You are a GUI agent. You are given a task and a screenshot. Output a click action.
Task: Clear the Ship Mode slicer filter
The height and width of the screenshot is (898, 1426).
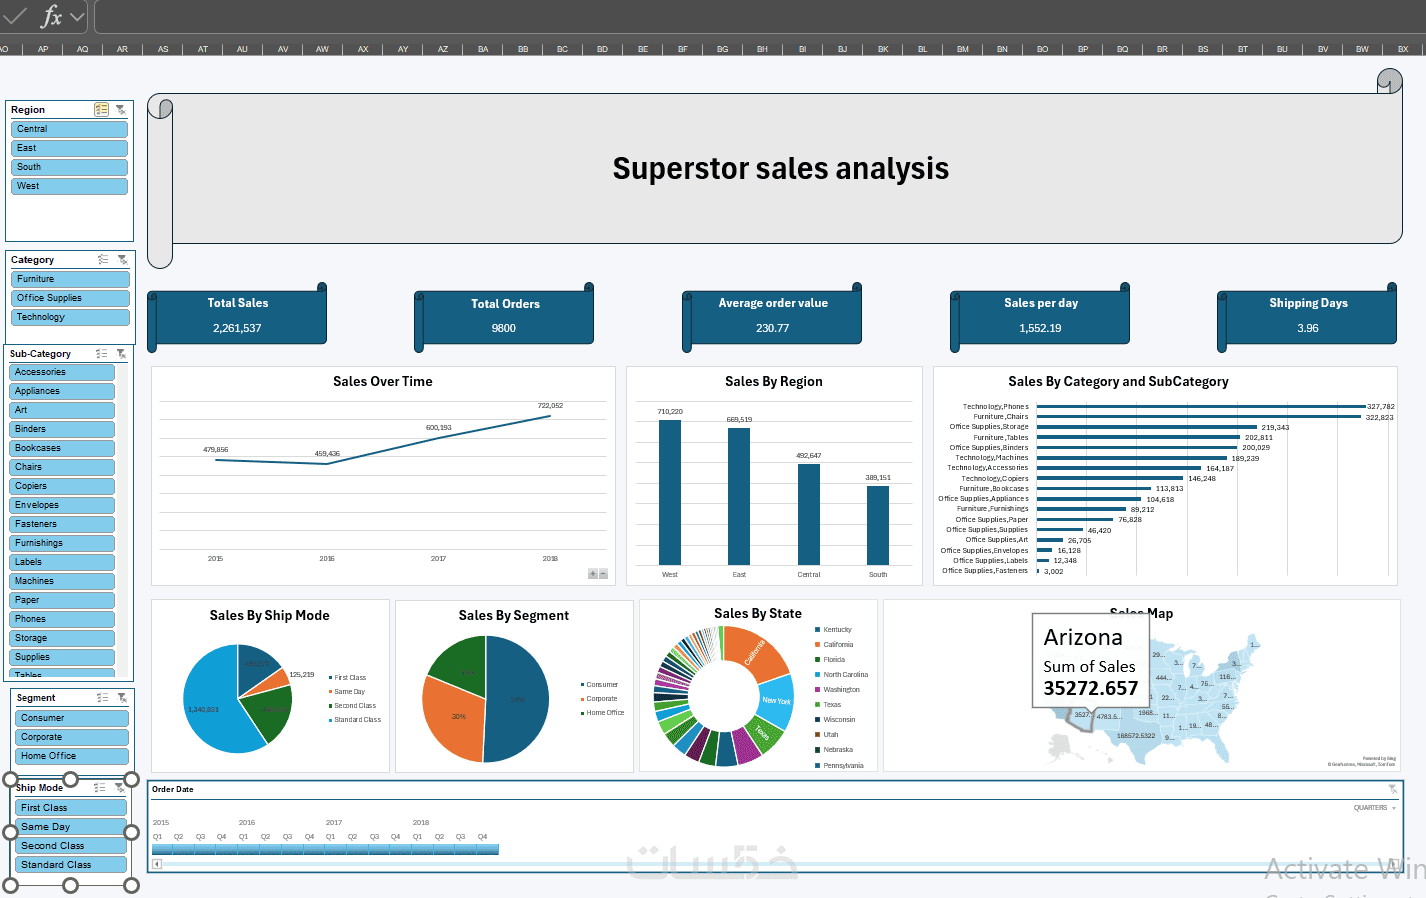[x=121, y=788]
